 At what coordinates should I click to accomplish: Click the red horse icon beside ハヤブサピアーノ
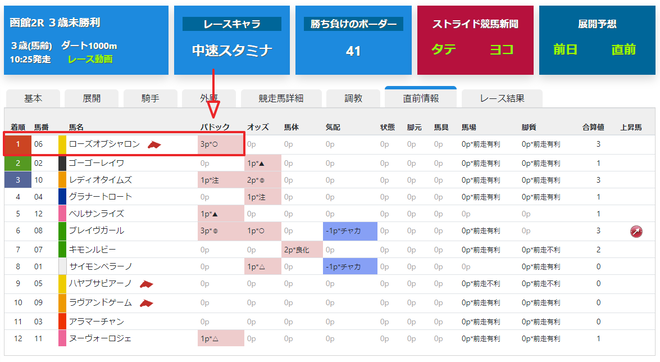146,284
